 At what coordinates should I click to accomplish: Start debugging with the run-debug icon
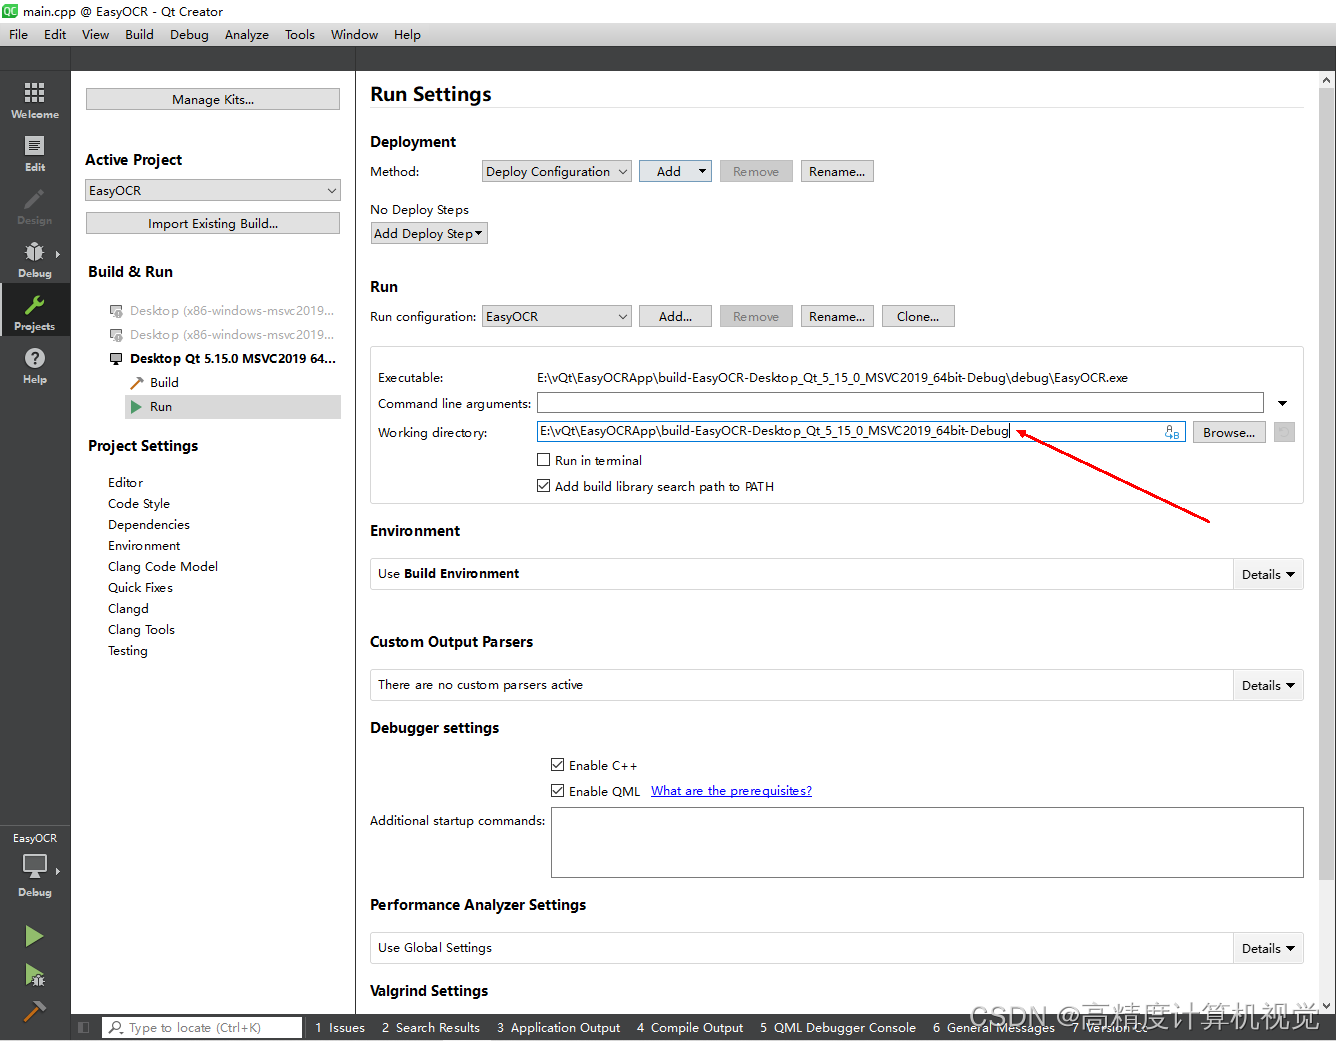(x=34, y=974)
